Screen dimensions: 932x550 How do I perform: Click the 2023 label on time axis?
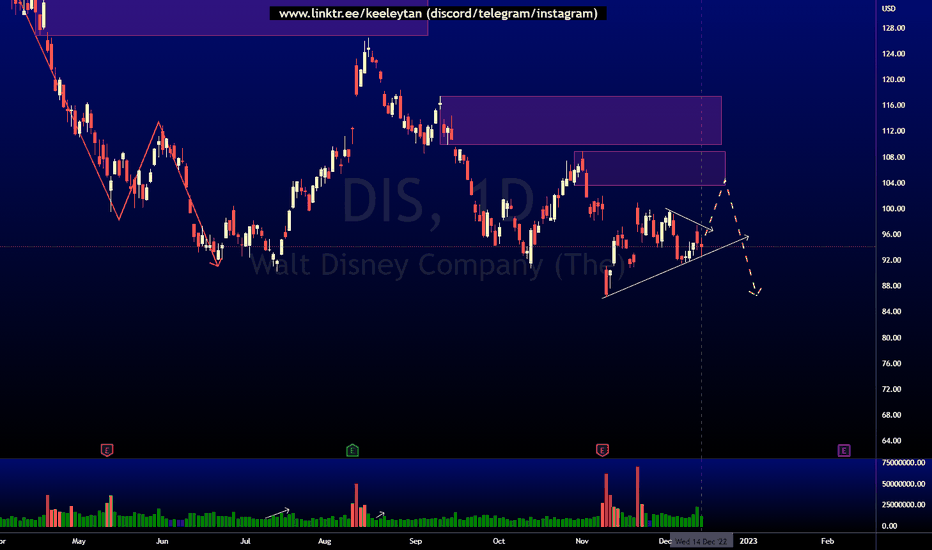(748, 541)
